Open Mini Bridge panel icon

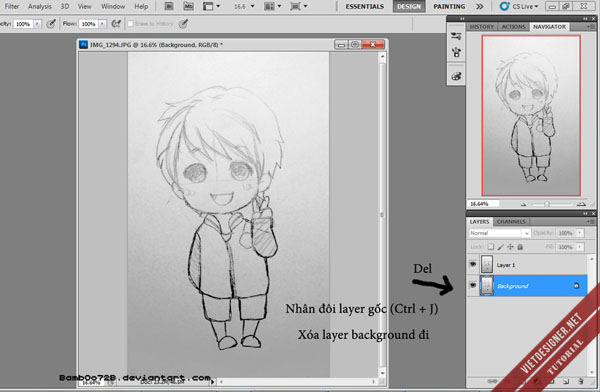[x=188, y=6]
